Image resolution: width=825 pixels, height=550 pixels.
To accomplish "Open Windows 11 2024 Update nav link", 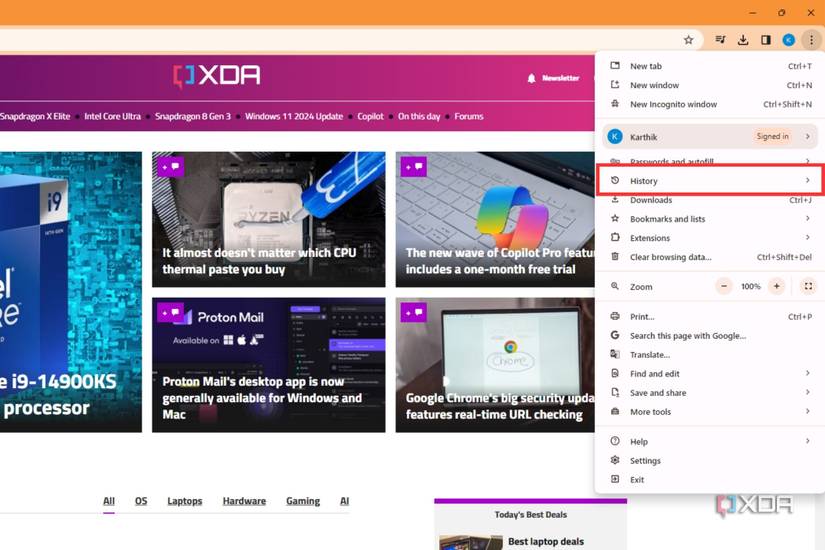I will pos(294,116).
